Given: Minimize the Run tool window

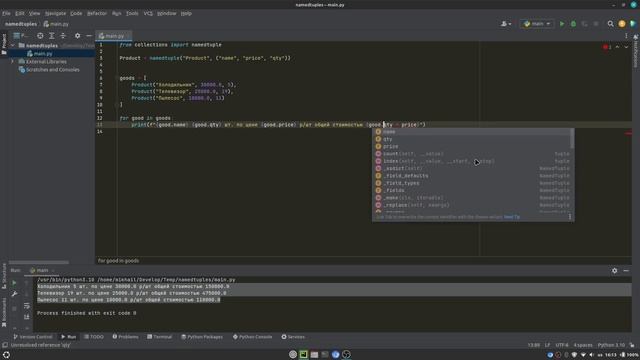Looking at the screenshot, I should point(626,271).
